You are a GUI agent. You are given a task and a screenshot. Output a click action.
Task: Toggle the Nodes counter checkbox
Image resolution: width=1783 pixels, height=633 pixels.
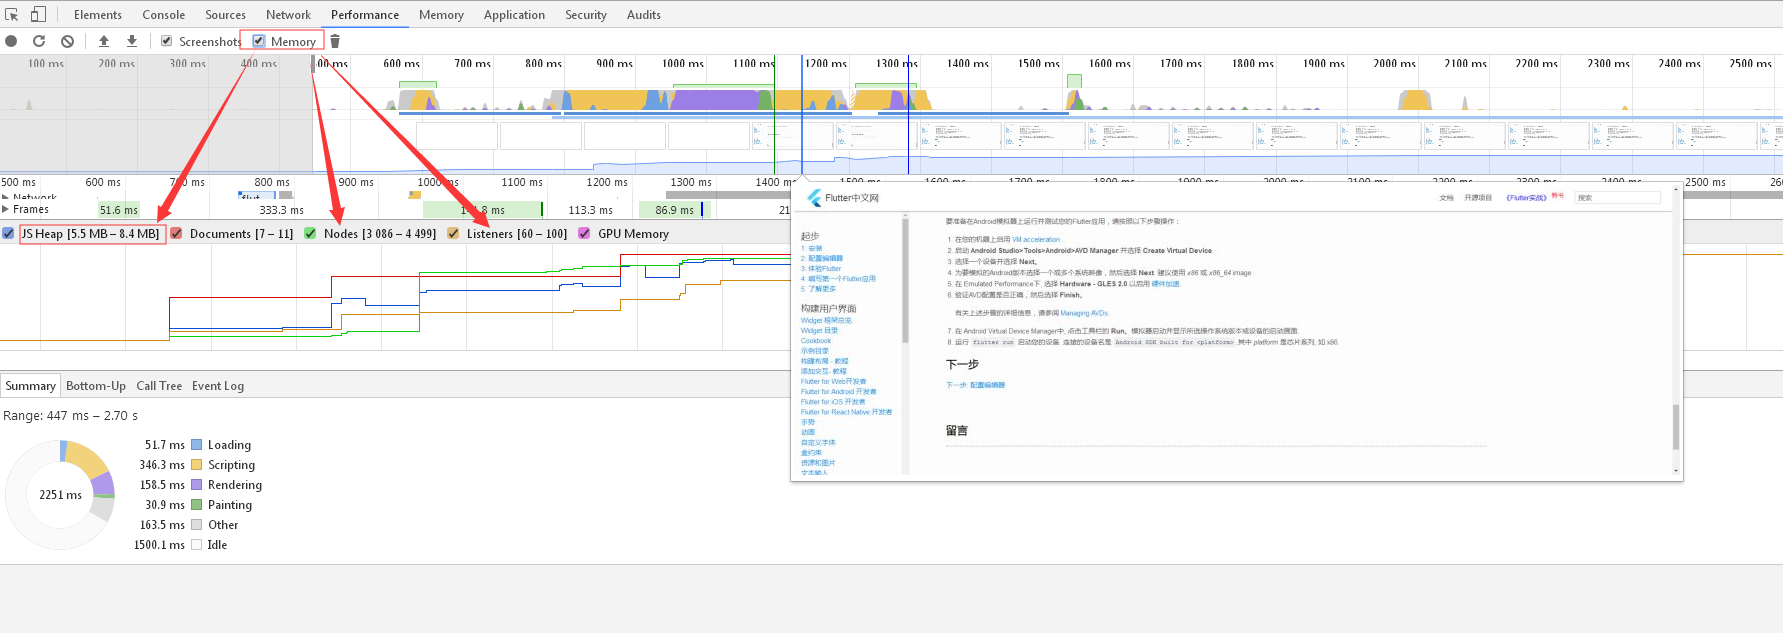tap(310, 233)
